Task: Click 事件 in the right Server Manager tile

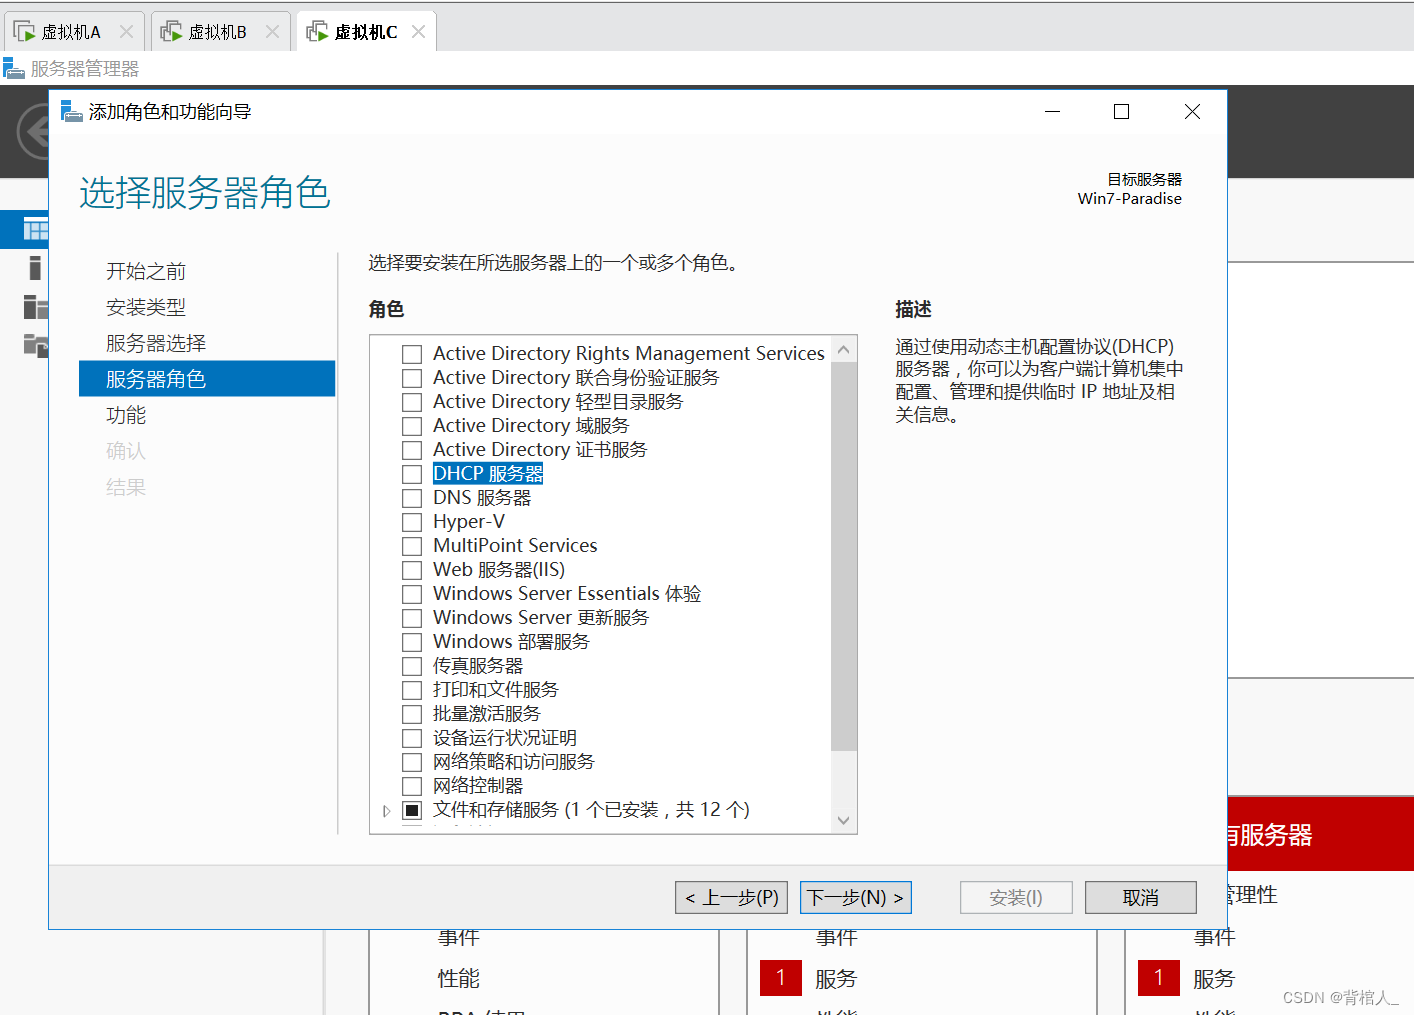Action: point(1215,937)
